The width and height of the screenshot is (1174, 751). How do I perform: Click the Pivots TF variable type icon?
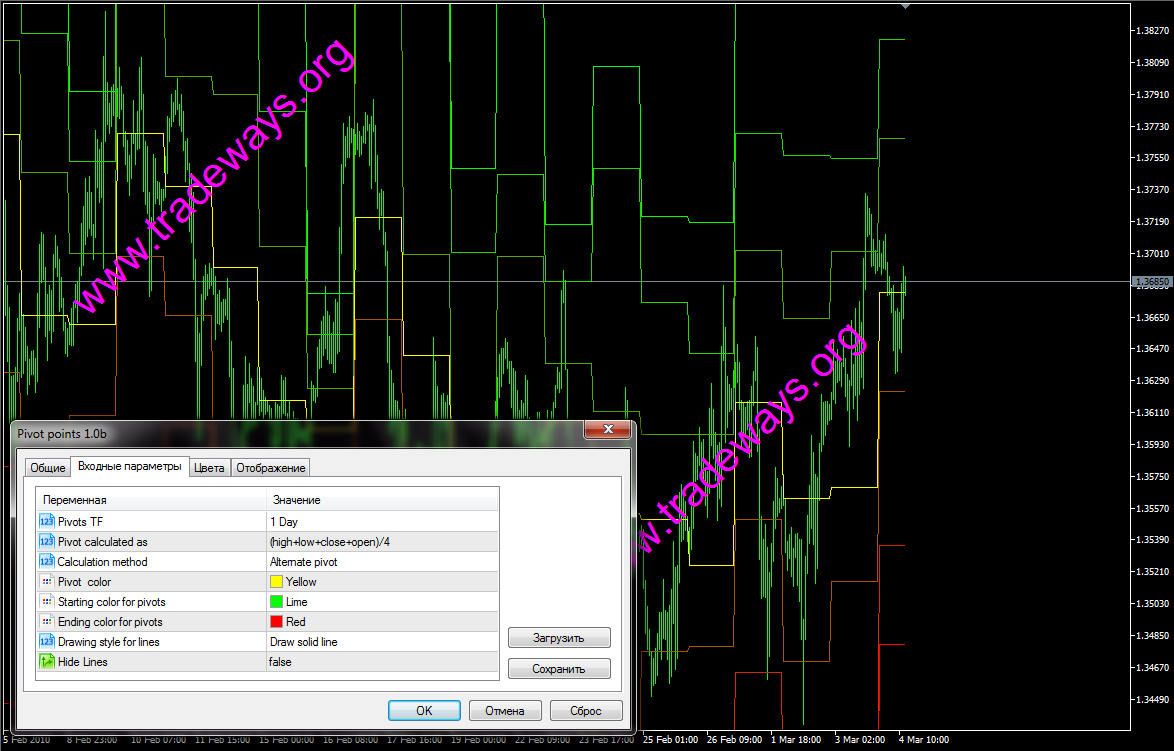click(x=46, y=521)
